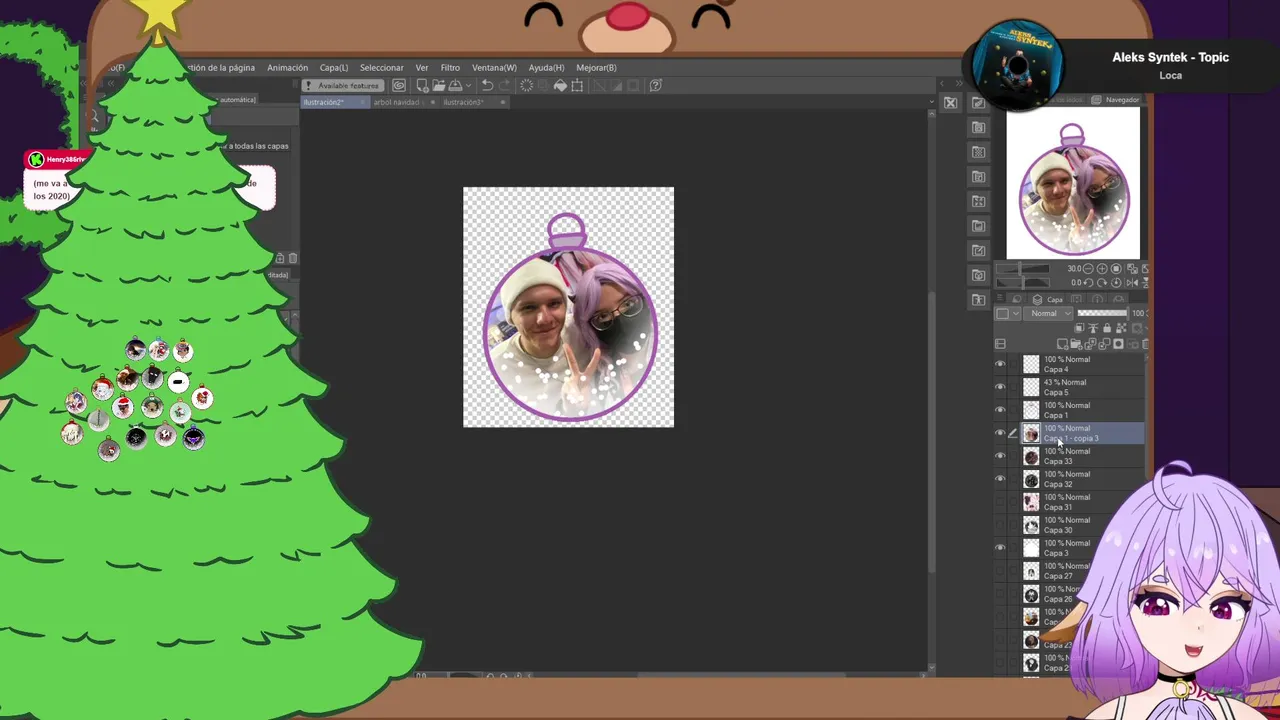Show hidden layer Capa 30 via eye box
Image resolution: width=1280 pixels, height=720 pixels.
pos(1000,525)
